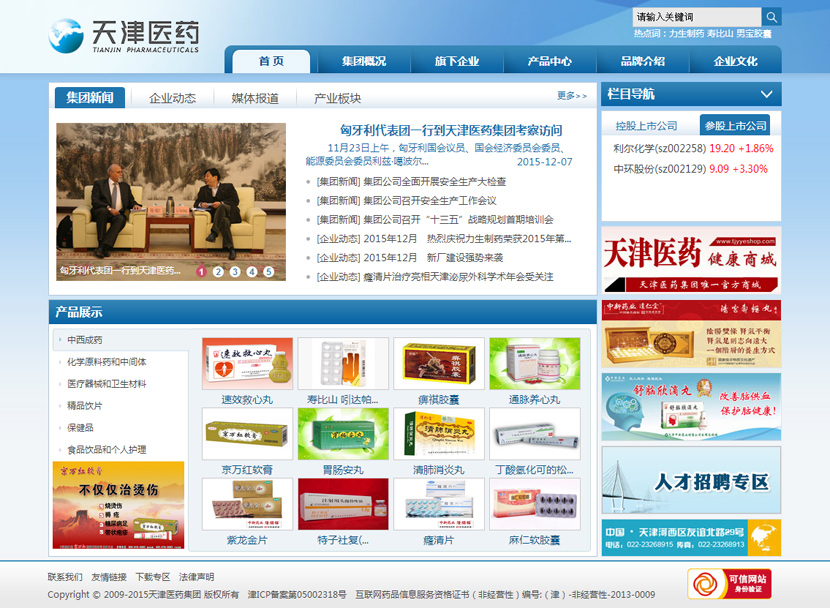
Task: Open news 癃清片治疗亮相天津泌尿外科学术年会
Action: point(435,277)
